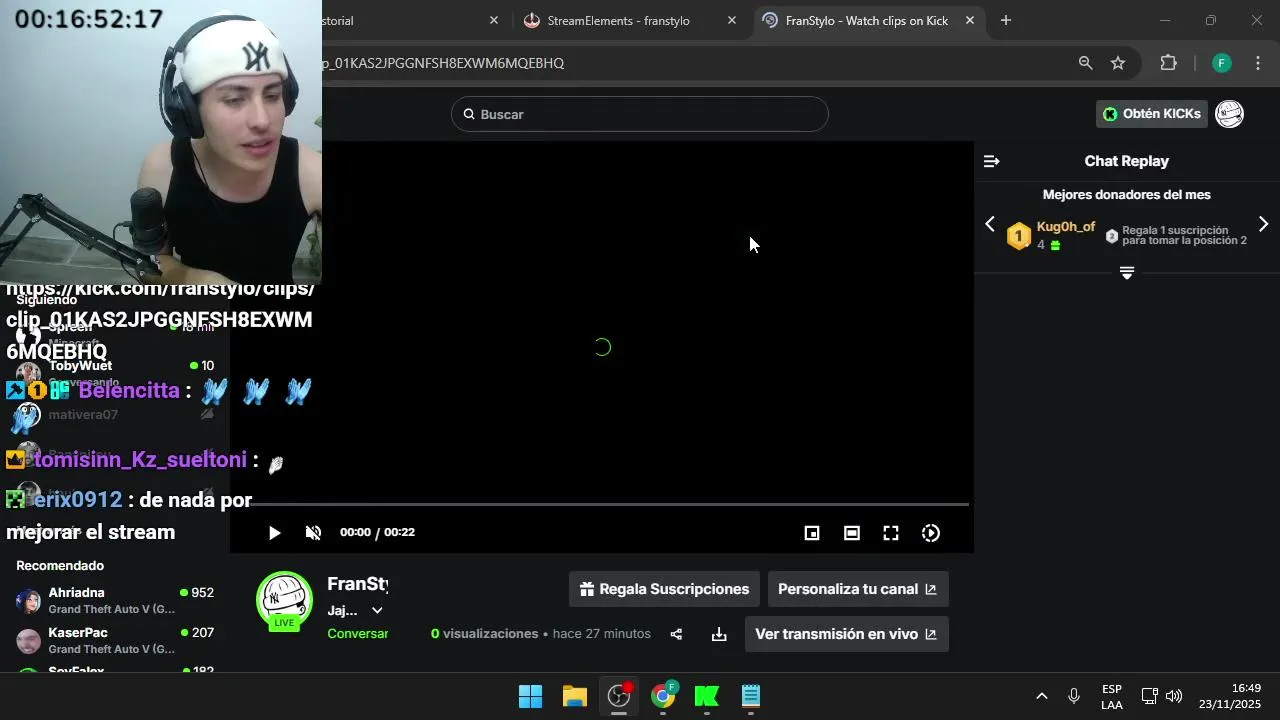Expand the donors leaderboard arrow
The image size is (1280, 720).
[x=1127, y=273]
